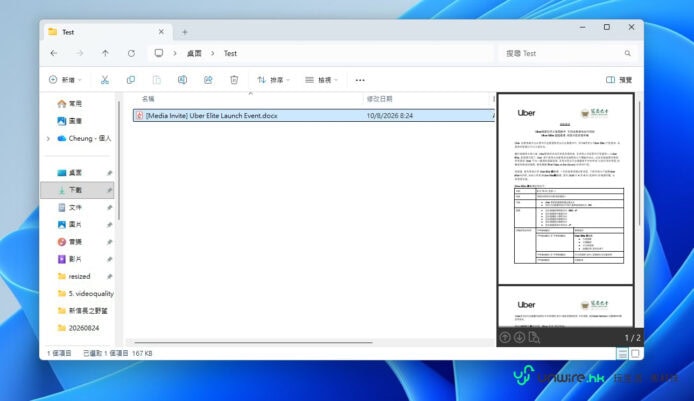Screen dimensions: 694x401
Task: Open 文件 Documents in navigation pane
Action: click(75, 207)
